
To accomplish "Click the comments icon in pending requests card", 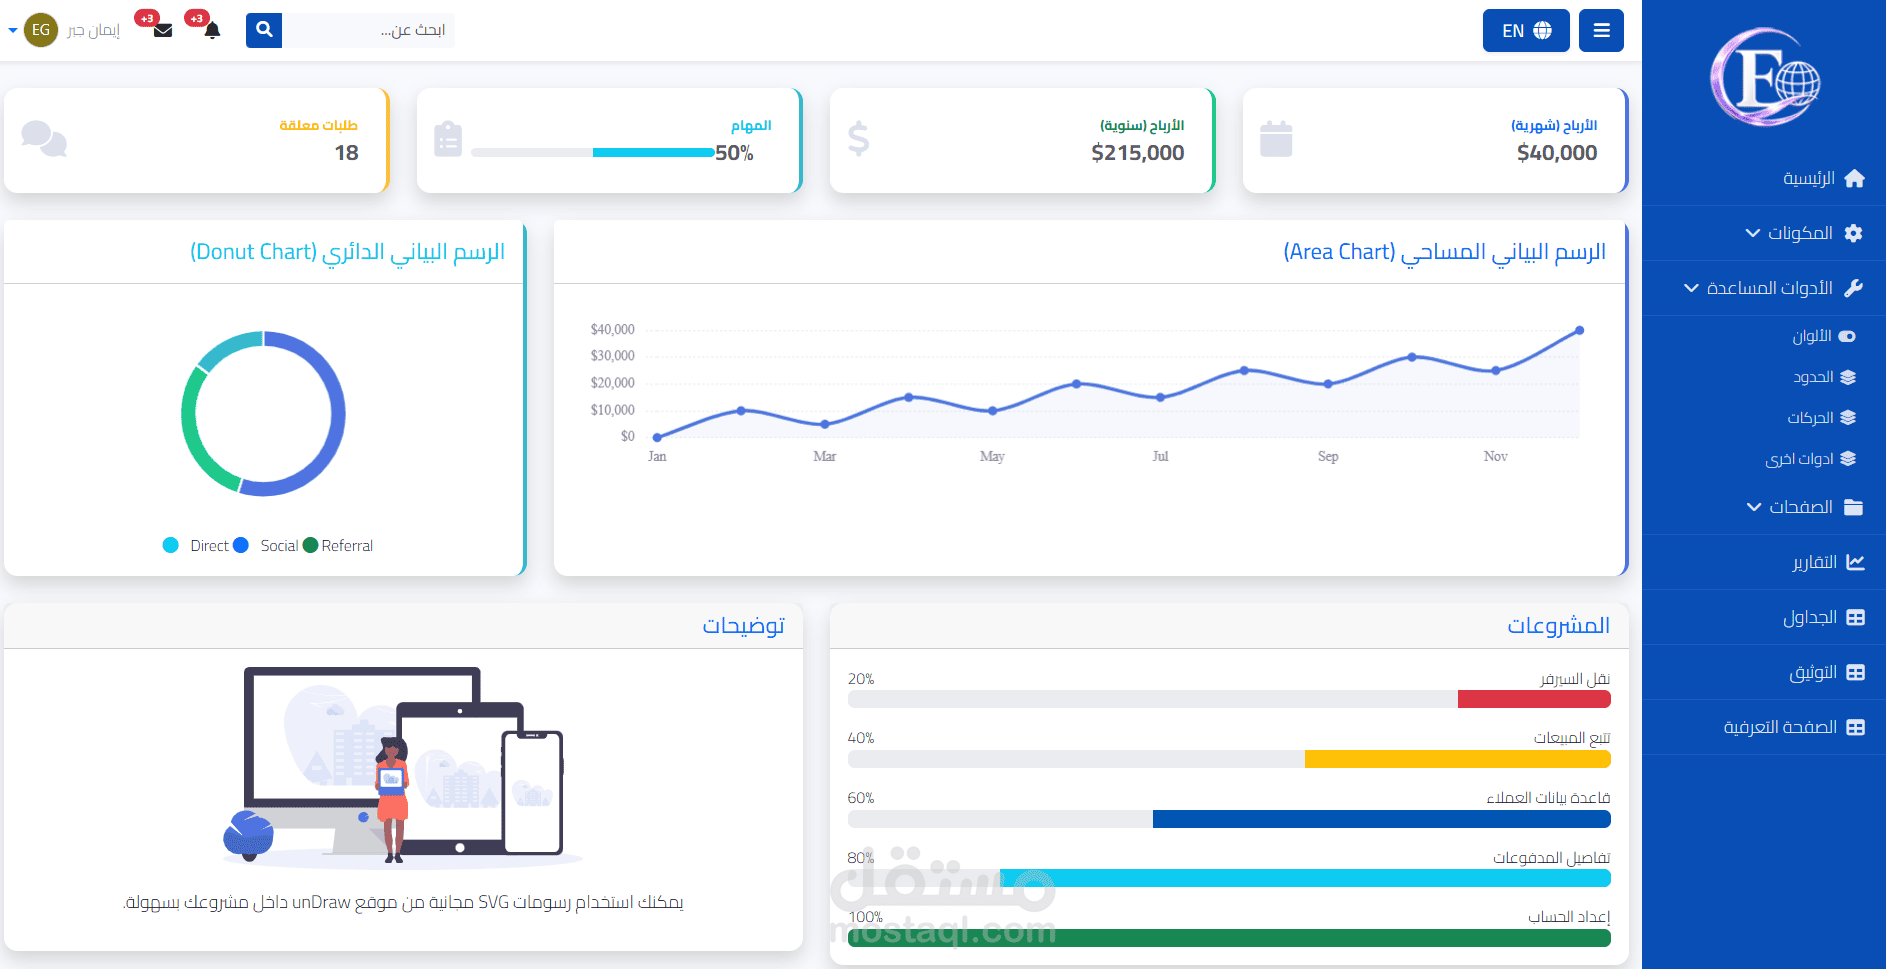I will coord(44,139).
